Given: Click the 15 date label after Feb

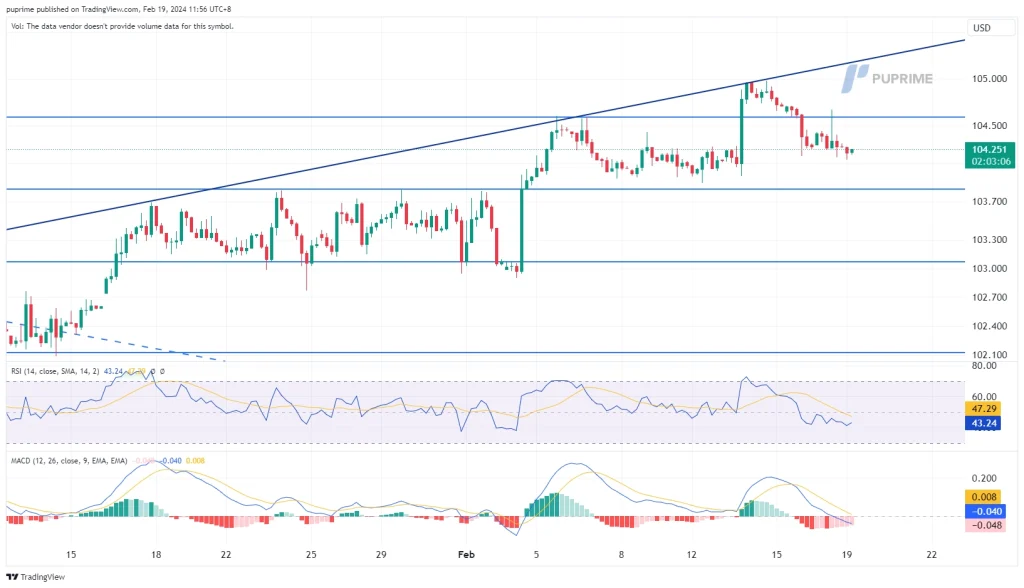Looking at the screenshot, I should (x=778, y=553).
